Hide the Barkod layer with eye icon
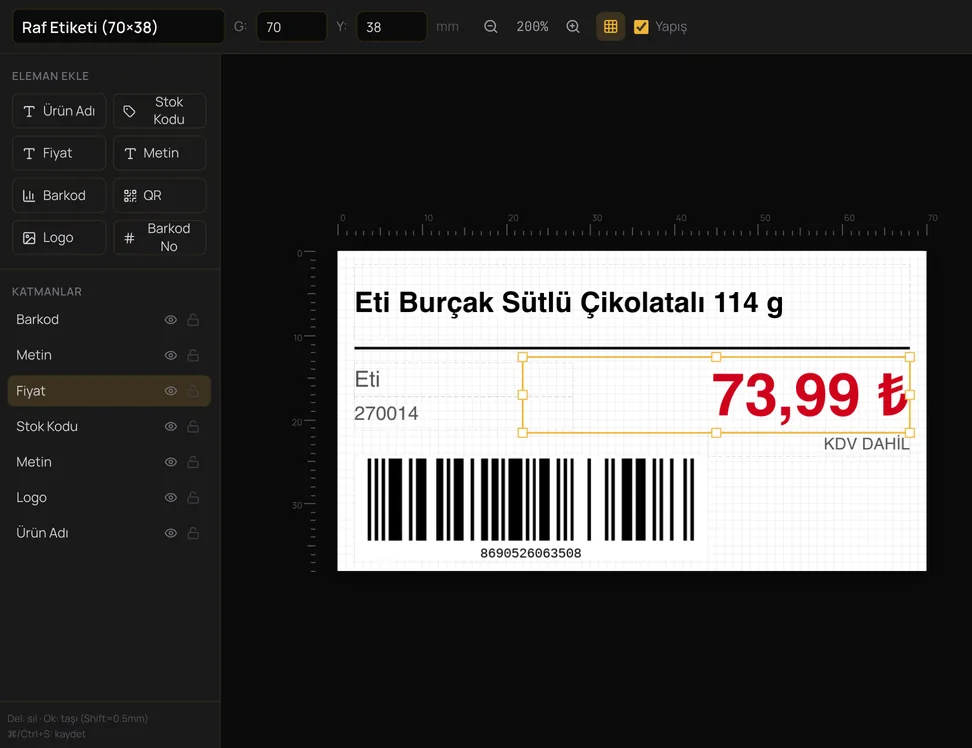Screen dimensions: 972x748 point(170,320)
